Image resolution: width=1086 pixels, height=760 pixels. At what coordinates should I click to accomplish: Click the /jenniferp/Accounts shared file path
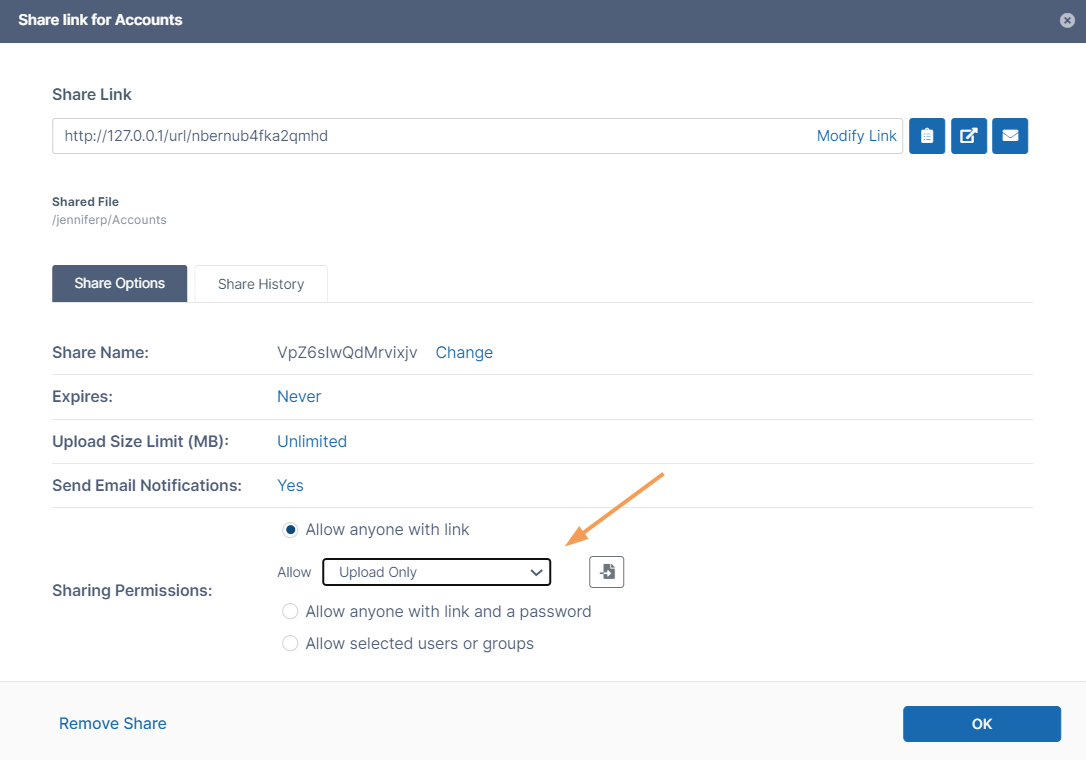[x=109, y=220]
